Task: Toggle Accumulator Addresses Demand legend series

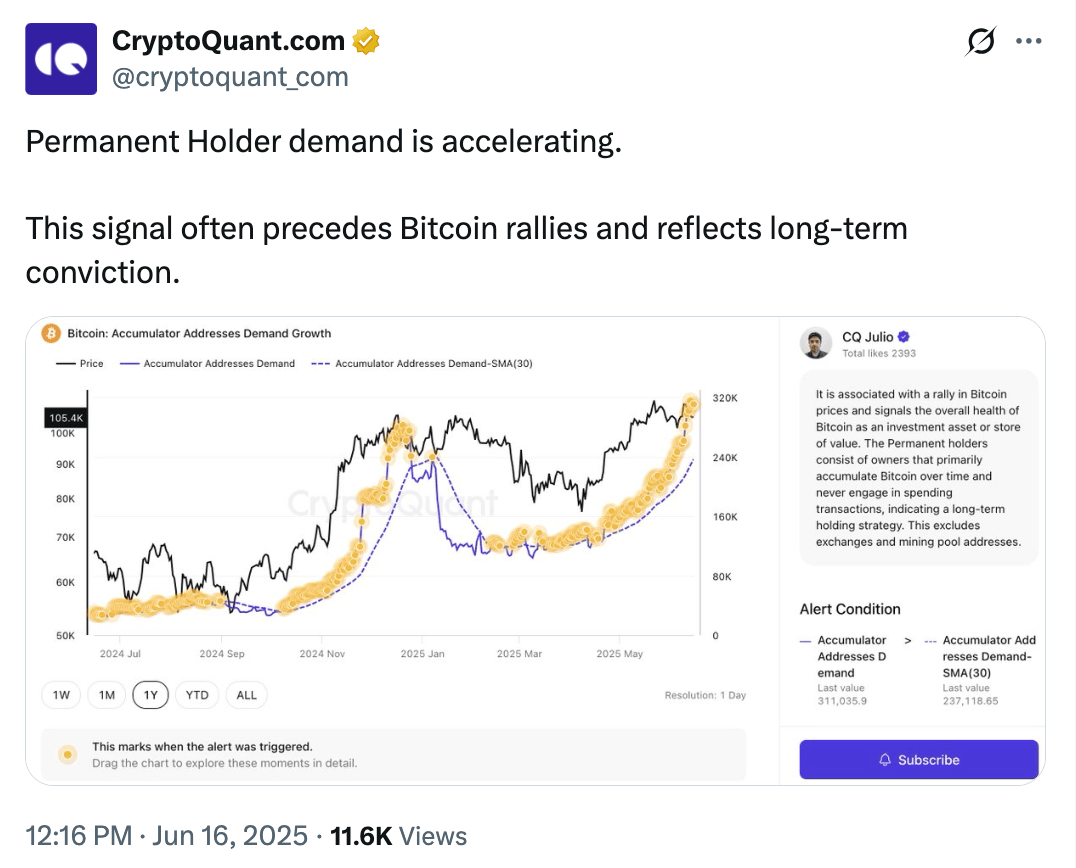Action: [x=208, y=363]
